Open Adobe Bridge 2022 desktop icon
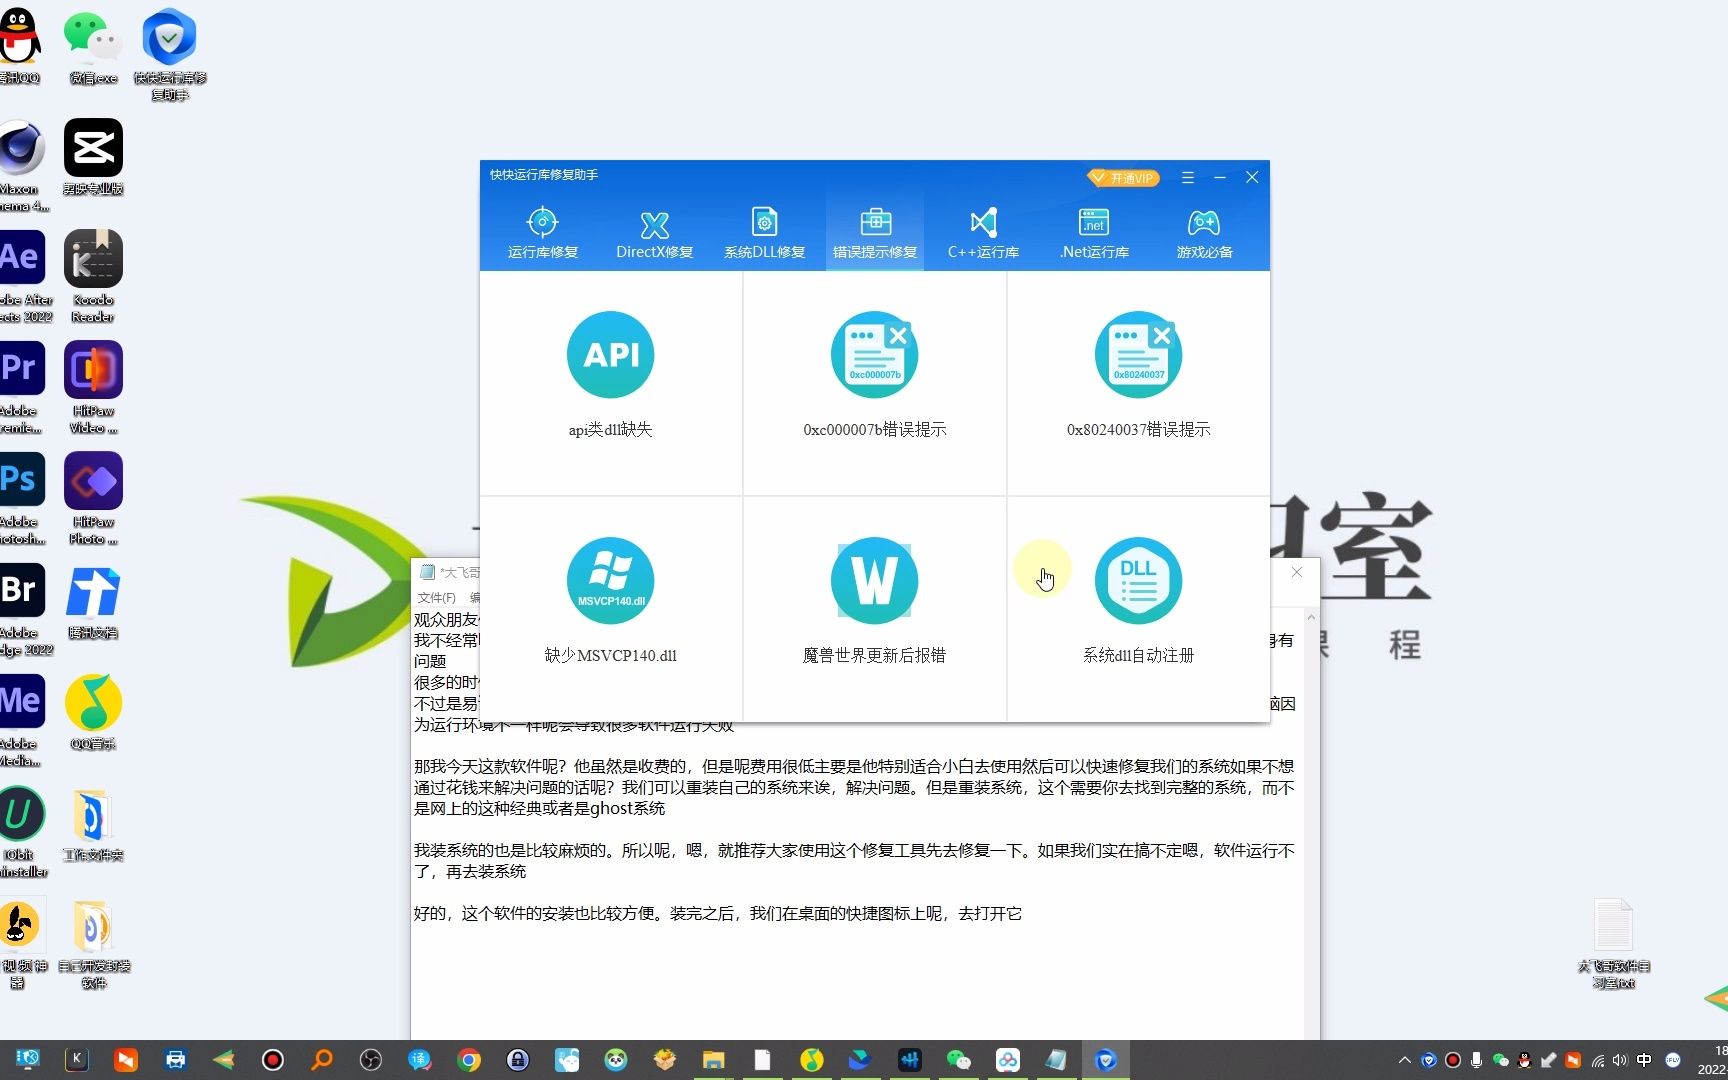The image size is (1728, 1080). tap(23, 610)
